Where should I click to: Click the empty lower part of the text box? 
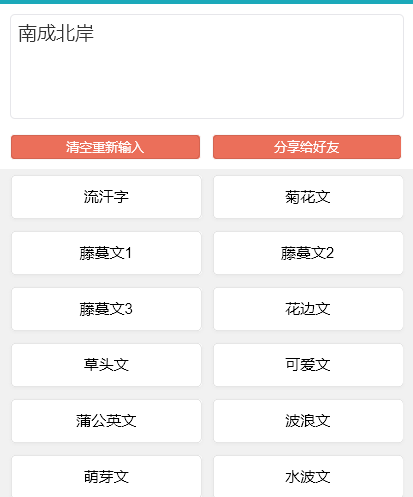[x=207, y=90]
